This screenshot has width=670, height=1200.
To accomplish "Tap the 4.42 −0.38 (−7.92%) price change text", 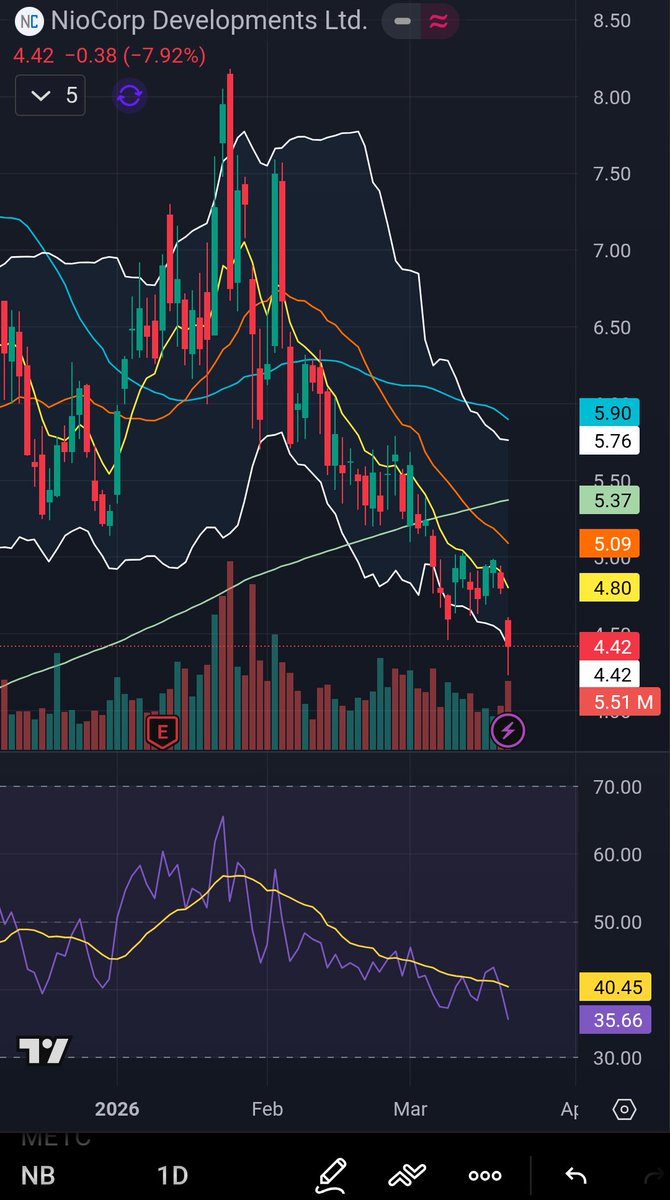I will click(109, 57).
